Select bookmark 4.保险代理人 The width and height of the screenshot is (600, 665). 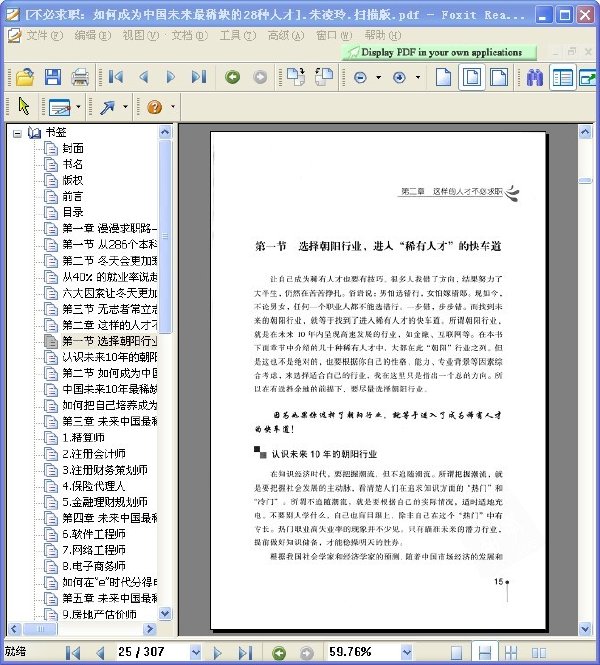[94, 486]
